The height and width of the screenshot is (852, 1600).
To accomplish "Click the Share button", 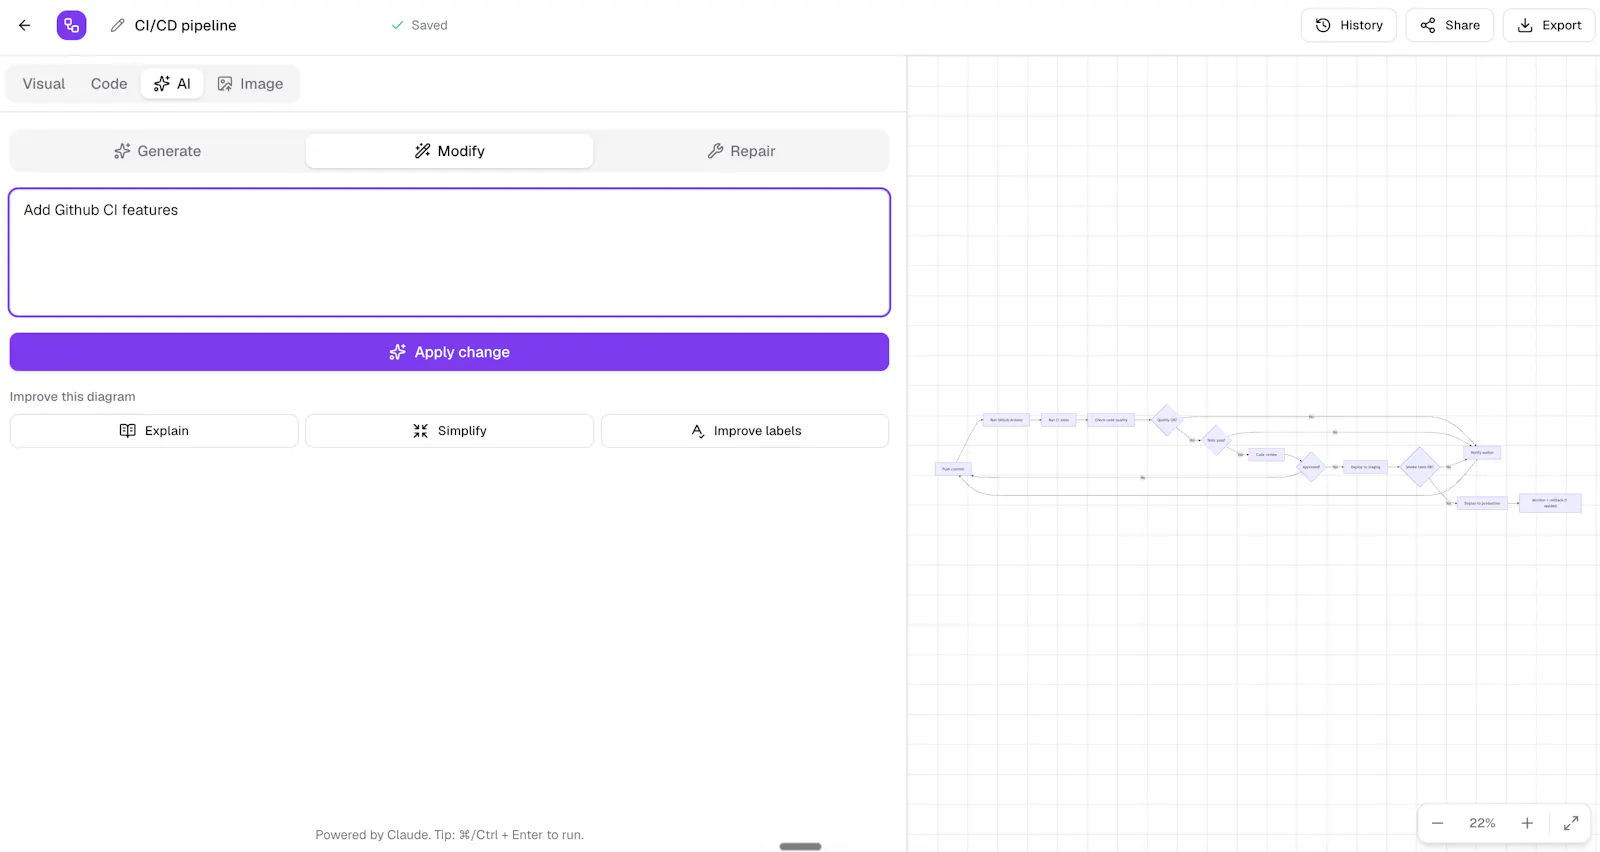I will pos(1449,25).
